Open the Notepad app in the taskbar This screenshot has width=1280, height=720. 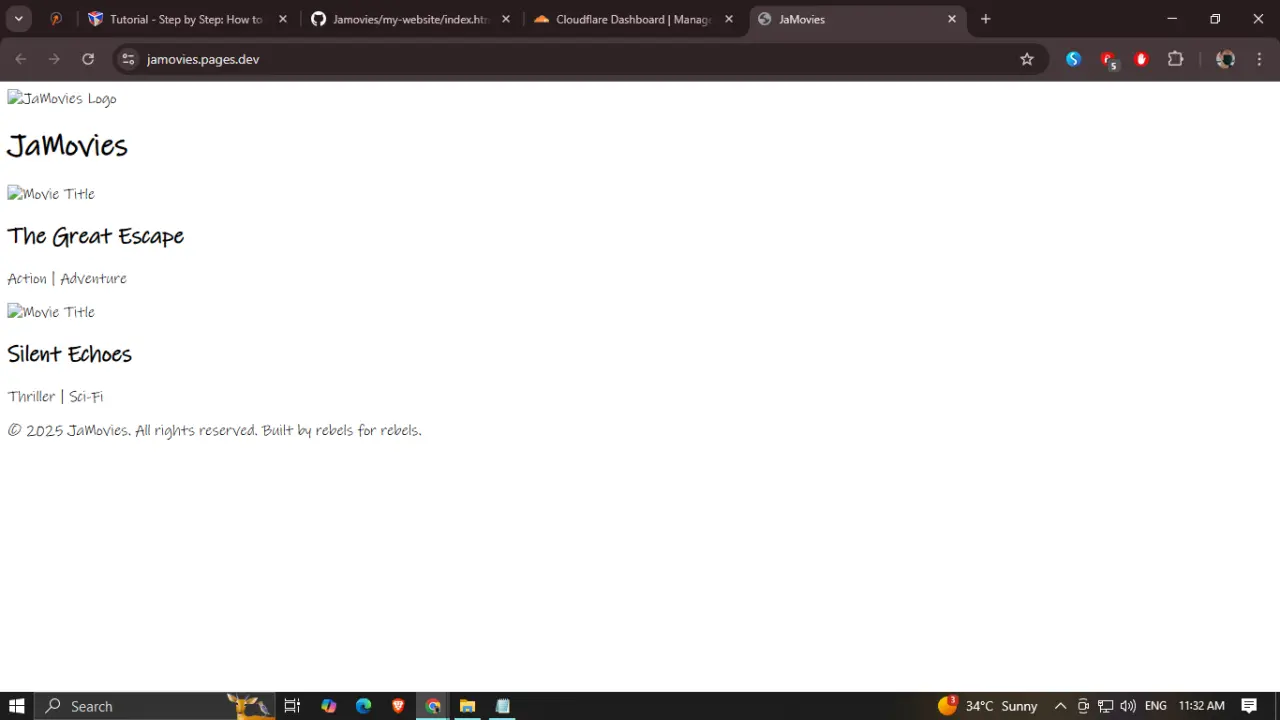tap(502, 706)
